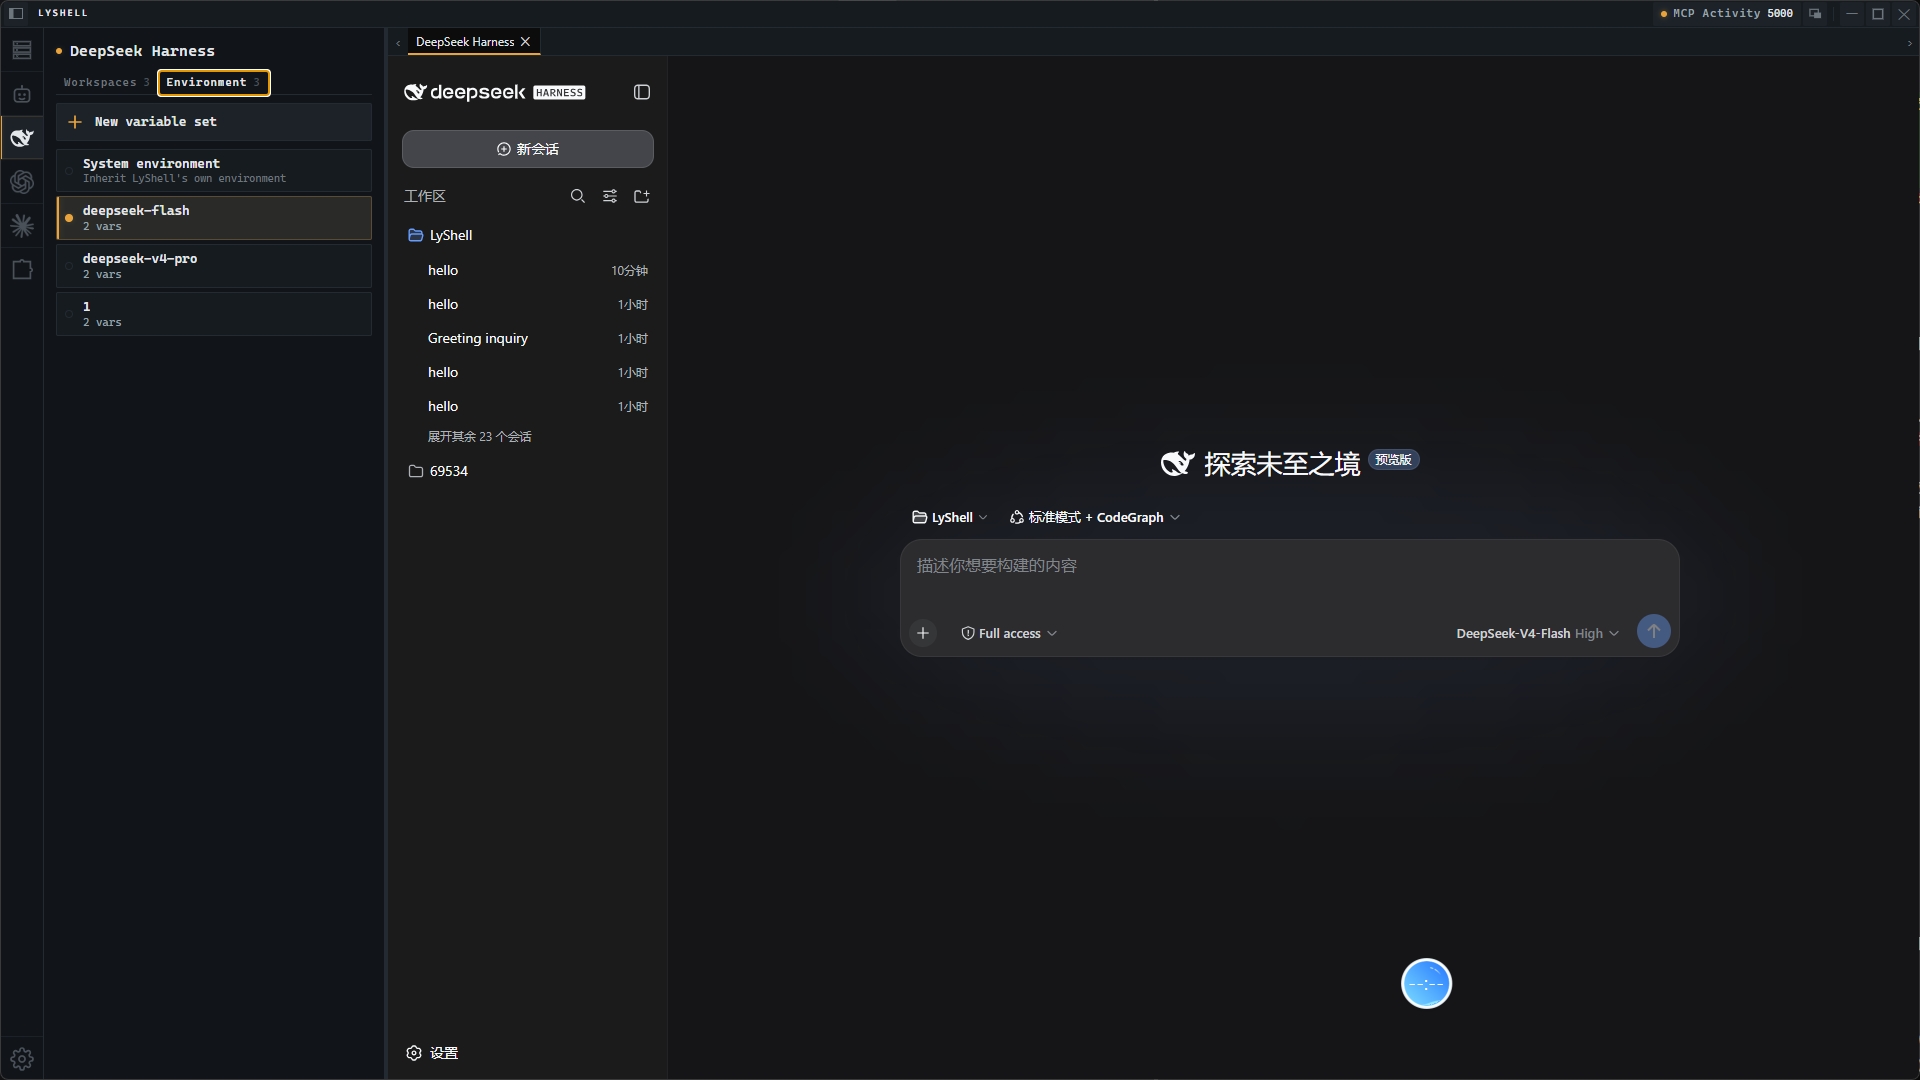1920x1080 pixels.
Task: Expand the remaining 23 sessions
Action: tap(479, 437)
